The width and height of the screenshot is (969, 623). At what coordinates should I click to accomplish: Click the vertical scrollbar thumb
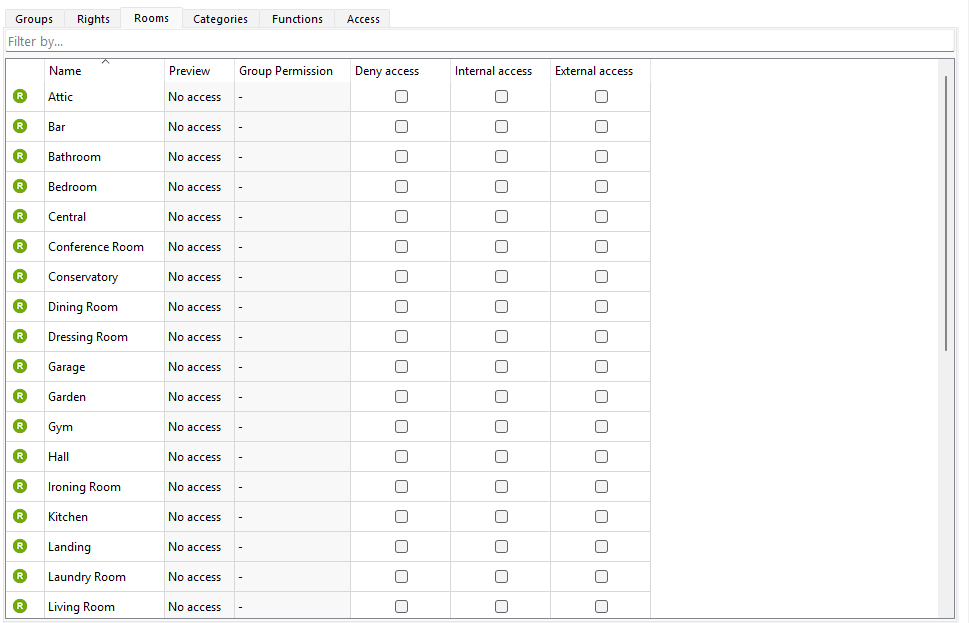946,212
